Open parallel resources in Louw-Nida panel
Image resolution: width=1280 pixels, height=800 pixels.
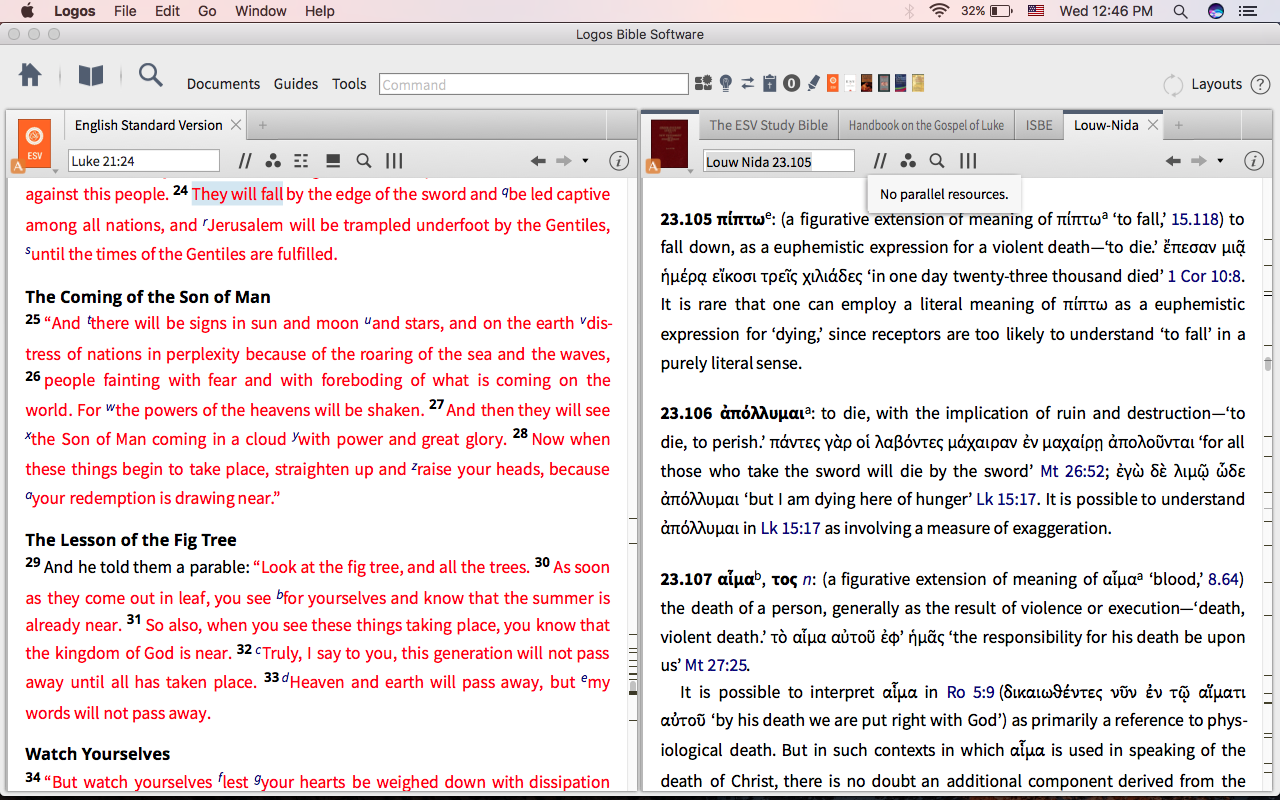pyautogui.click(x=880, y=161)
